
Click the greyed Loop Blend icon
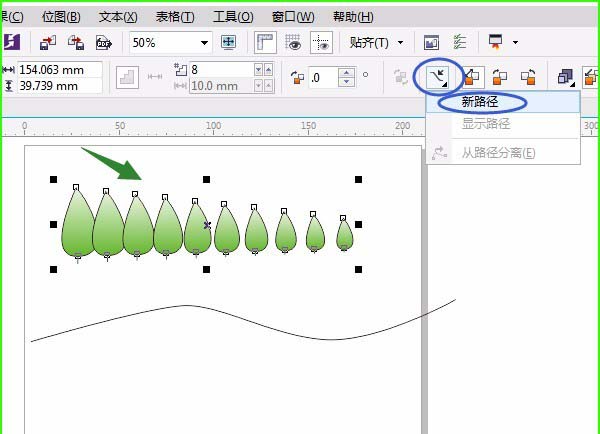(401, 77)
